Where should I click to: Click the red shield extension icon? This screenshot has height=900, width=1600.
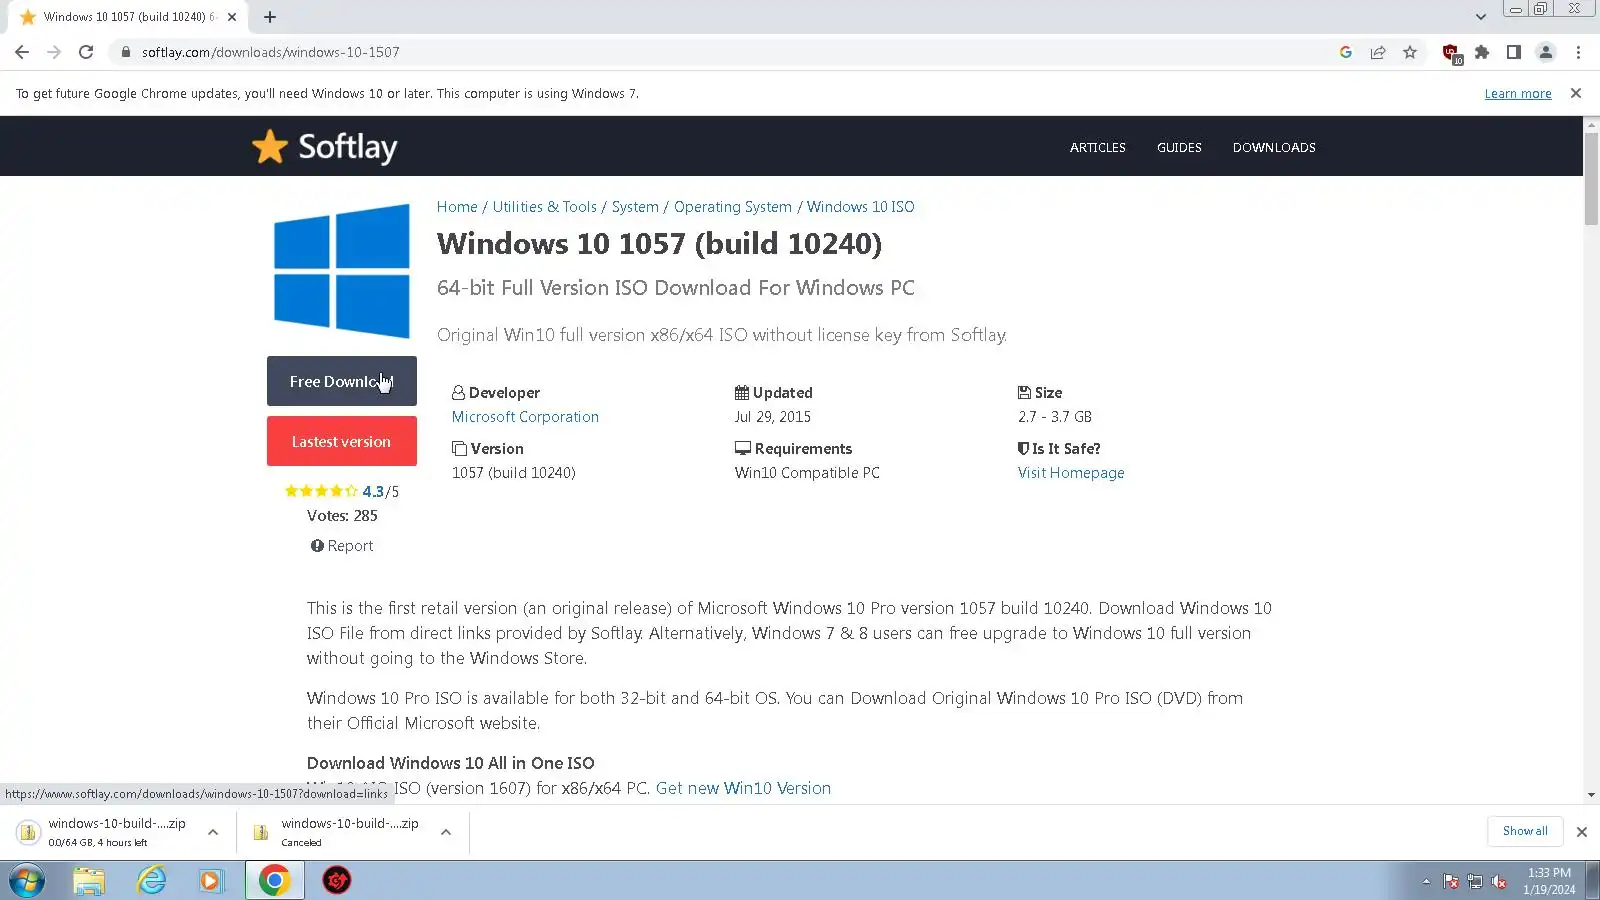[x=1452, y=53]
